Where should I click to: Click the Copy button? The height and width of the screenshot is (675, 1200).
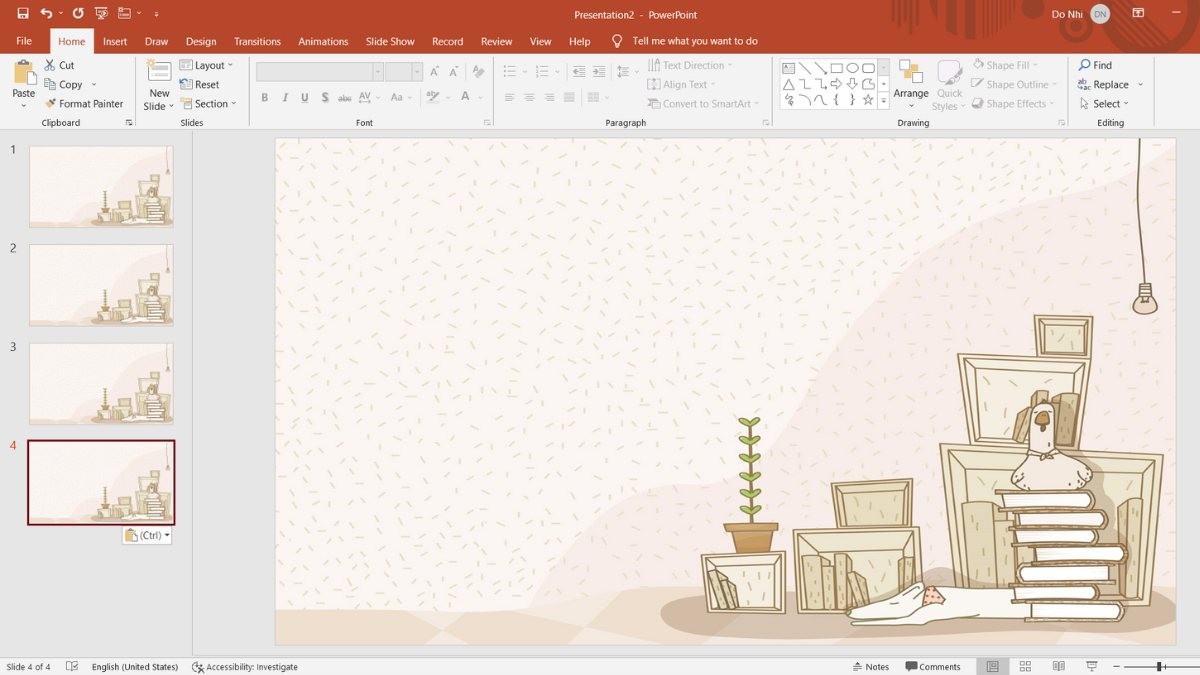tap(64, 85)
